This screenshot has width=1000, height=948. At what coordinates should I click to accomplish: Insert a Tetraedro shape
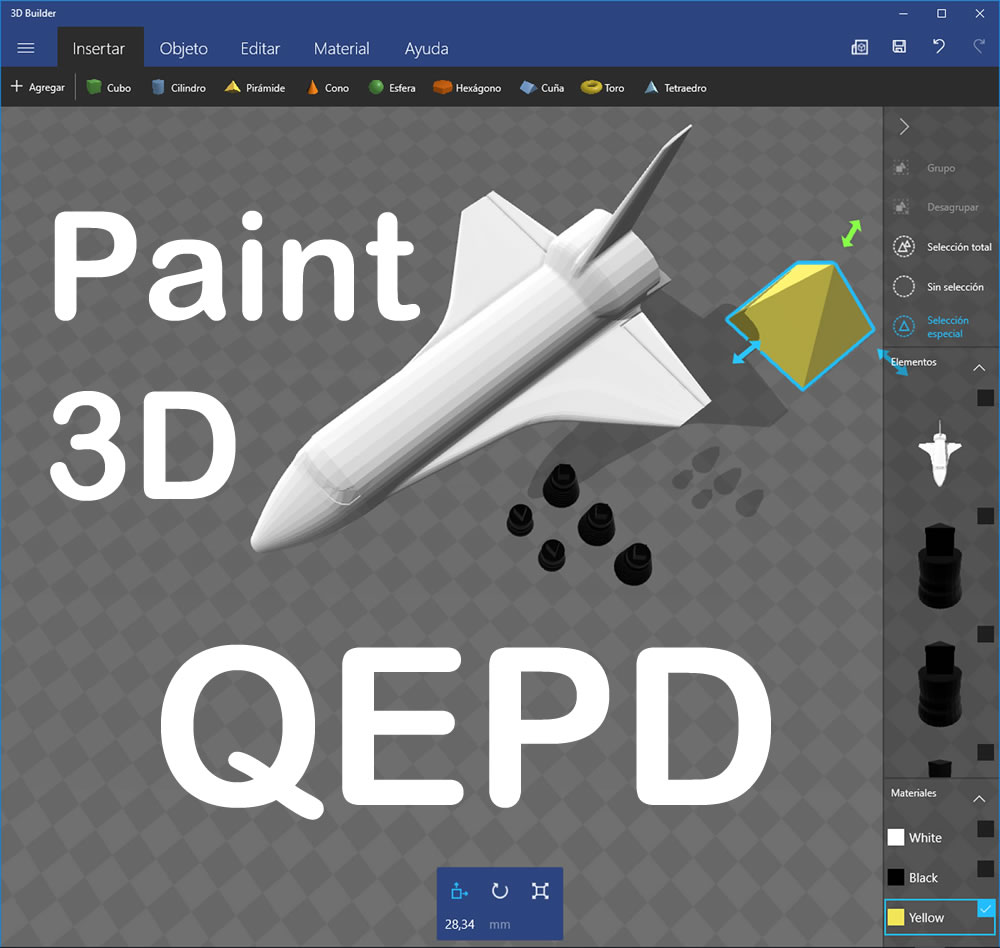pyautogui.click(x=675, y=87)
